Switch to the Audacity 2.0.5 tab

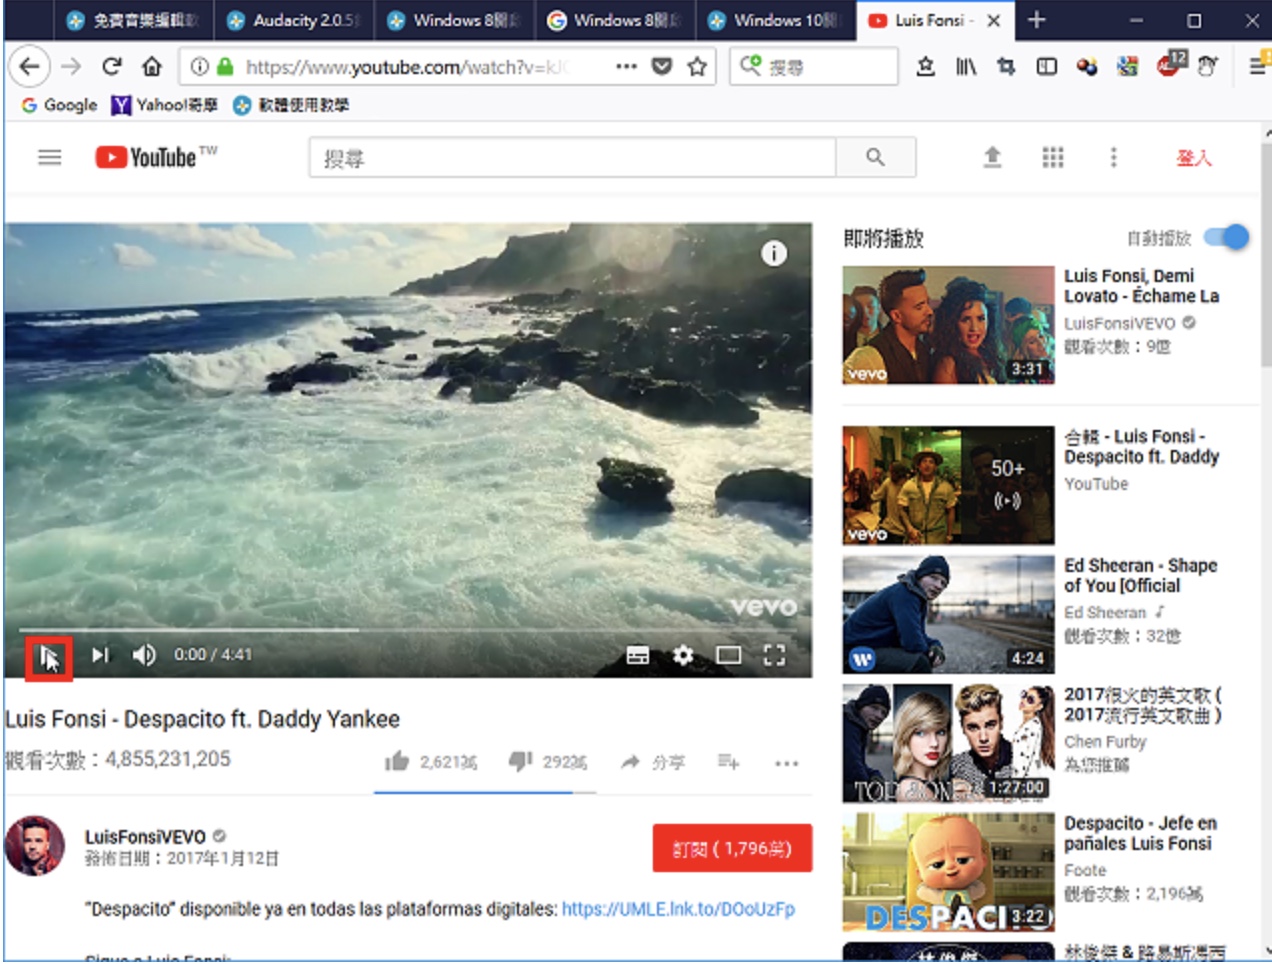point(293,20)
